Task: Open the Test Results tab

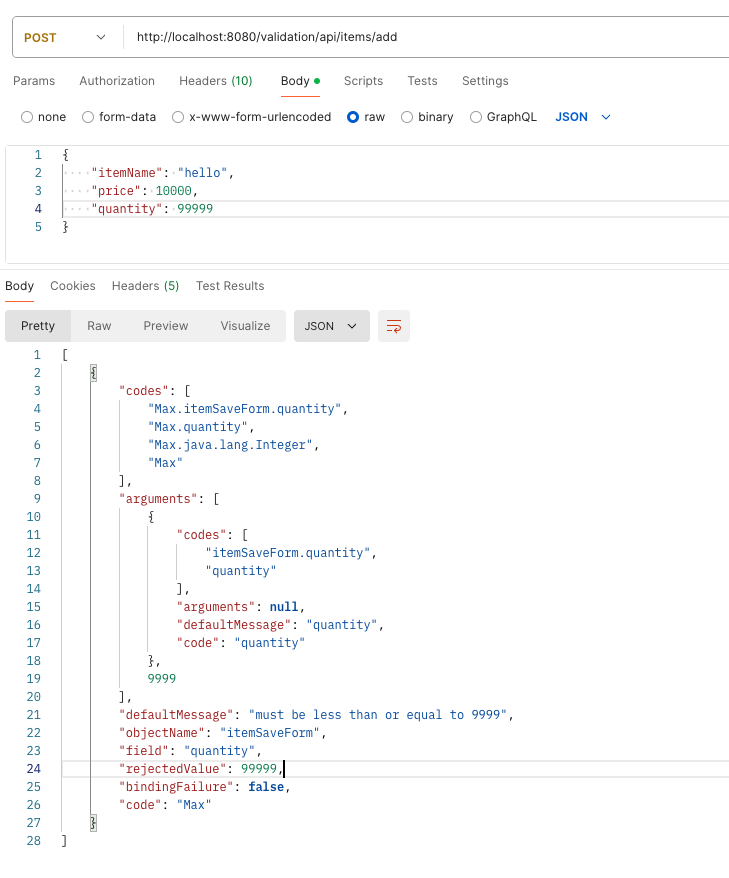Action: click(x=230, y=286)
